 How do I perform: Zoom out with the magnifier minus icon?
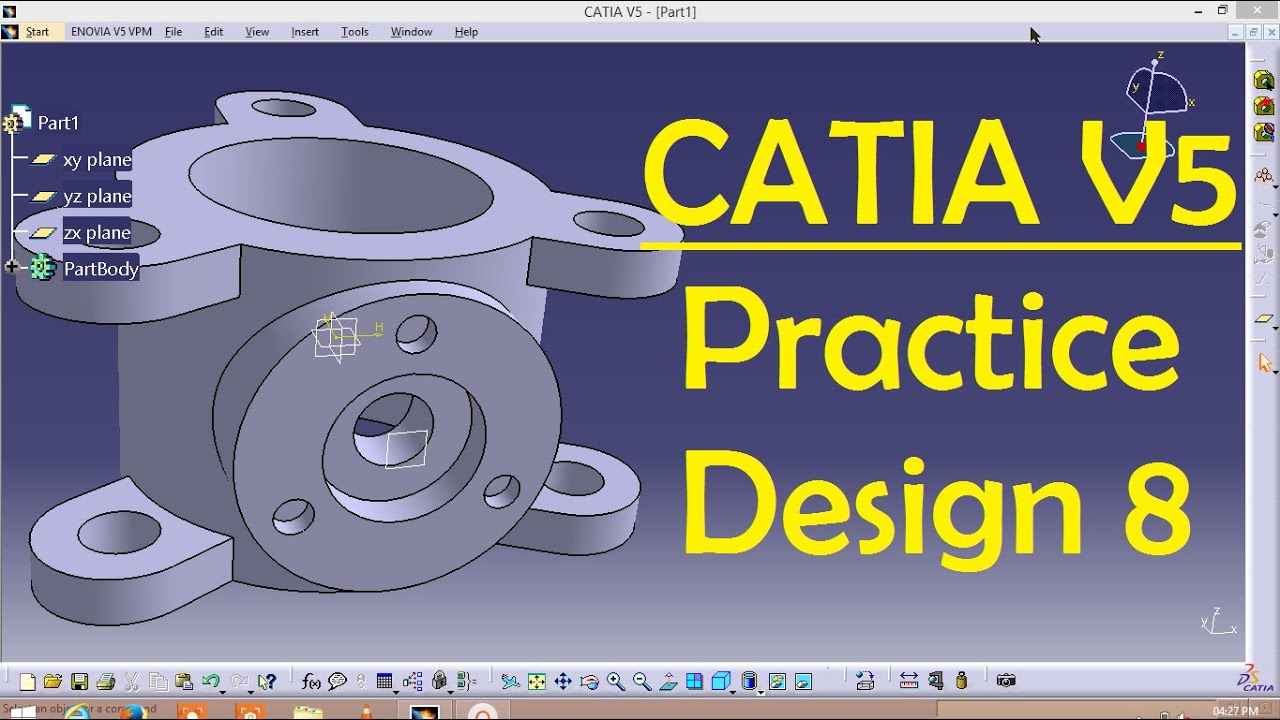coord(641,682)
